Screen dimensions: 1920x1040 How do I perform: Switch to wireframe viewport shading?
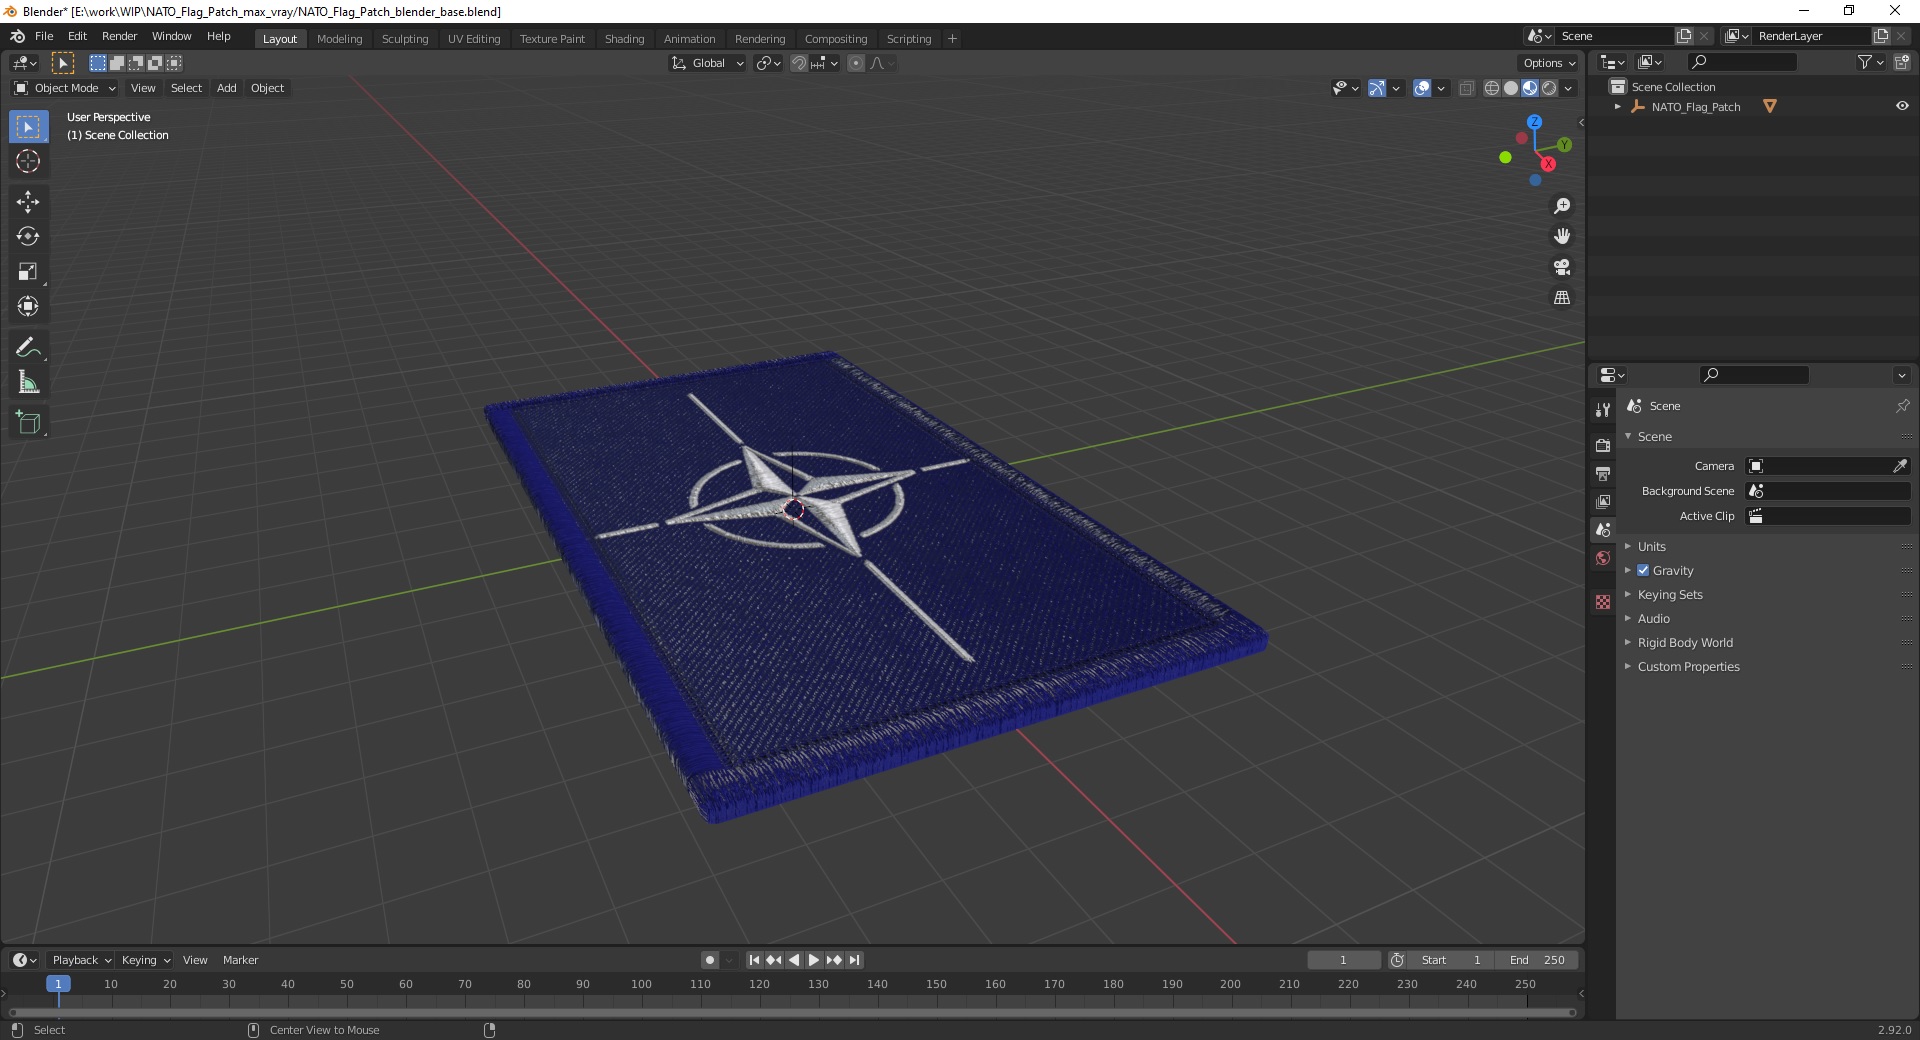coord(1492,88)
